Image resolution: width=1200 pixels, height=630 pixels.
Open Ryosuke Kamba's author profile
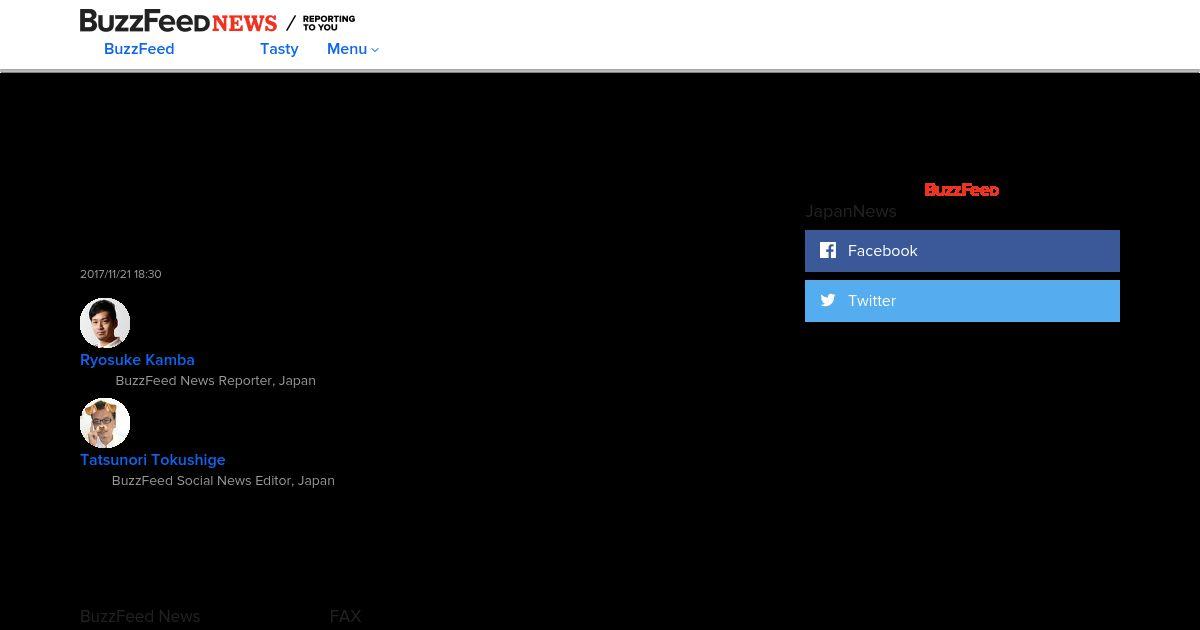tap(137, 360)
